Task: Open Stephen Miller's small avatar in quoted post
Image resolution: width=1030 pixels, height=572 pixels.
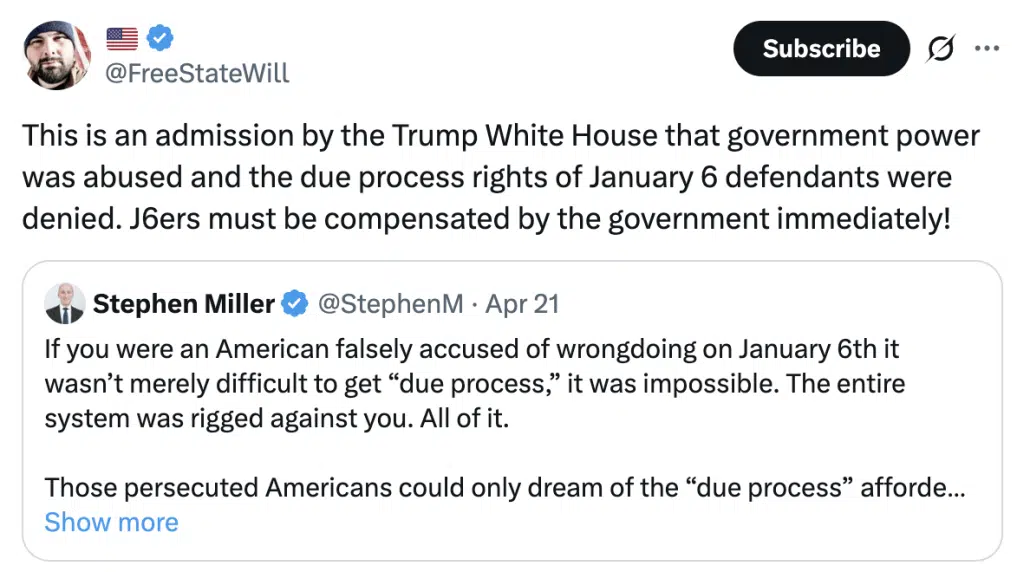Action: (65, 305)
